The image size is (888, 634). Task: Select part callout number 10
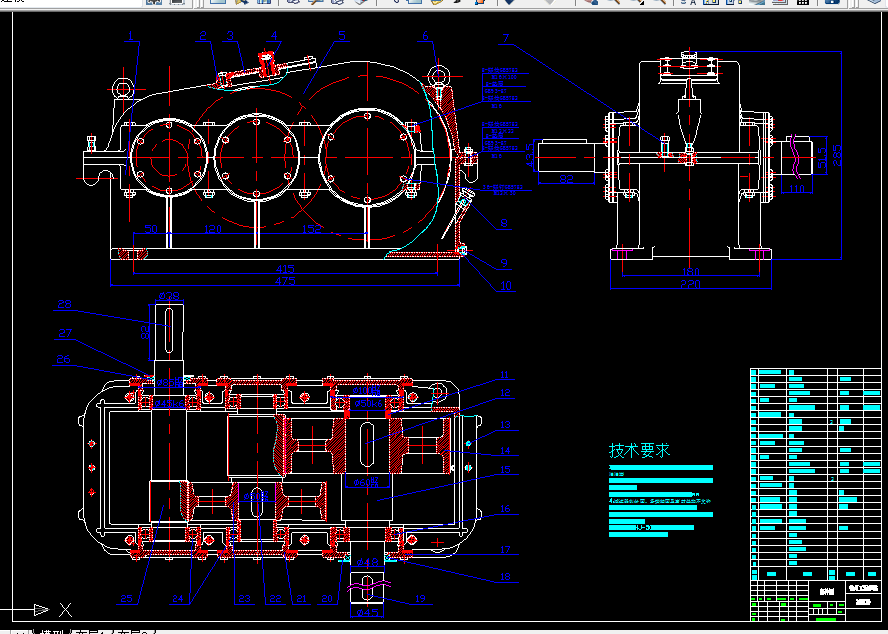click(506, 286)
